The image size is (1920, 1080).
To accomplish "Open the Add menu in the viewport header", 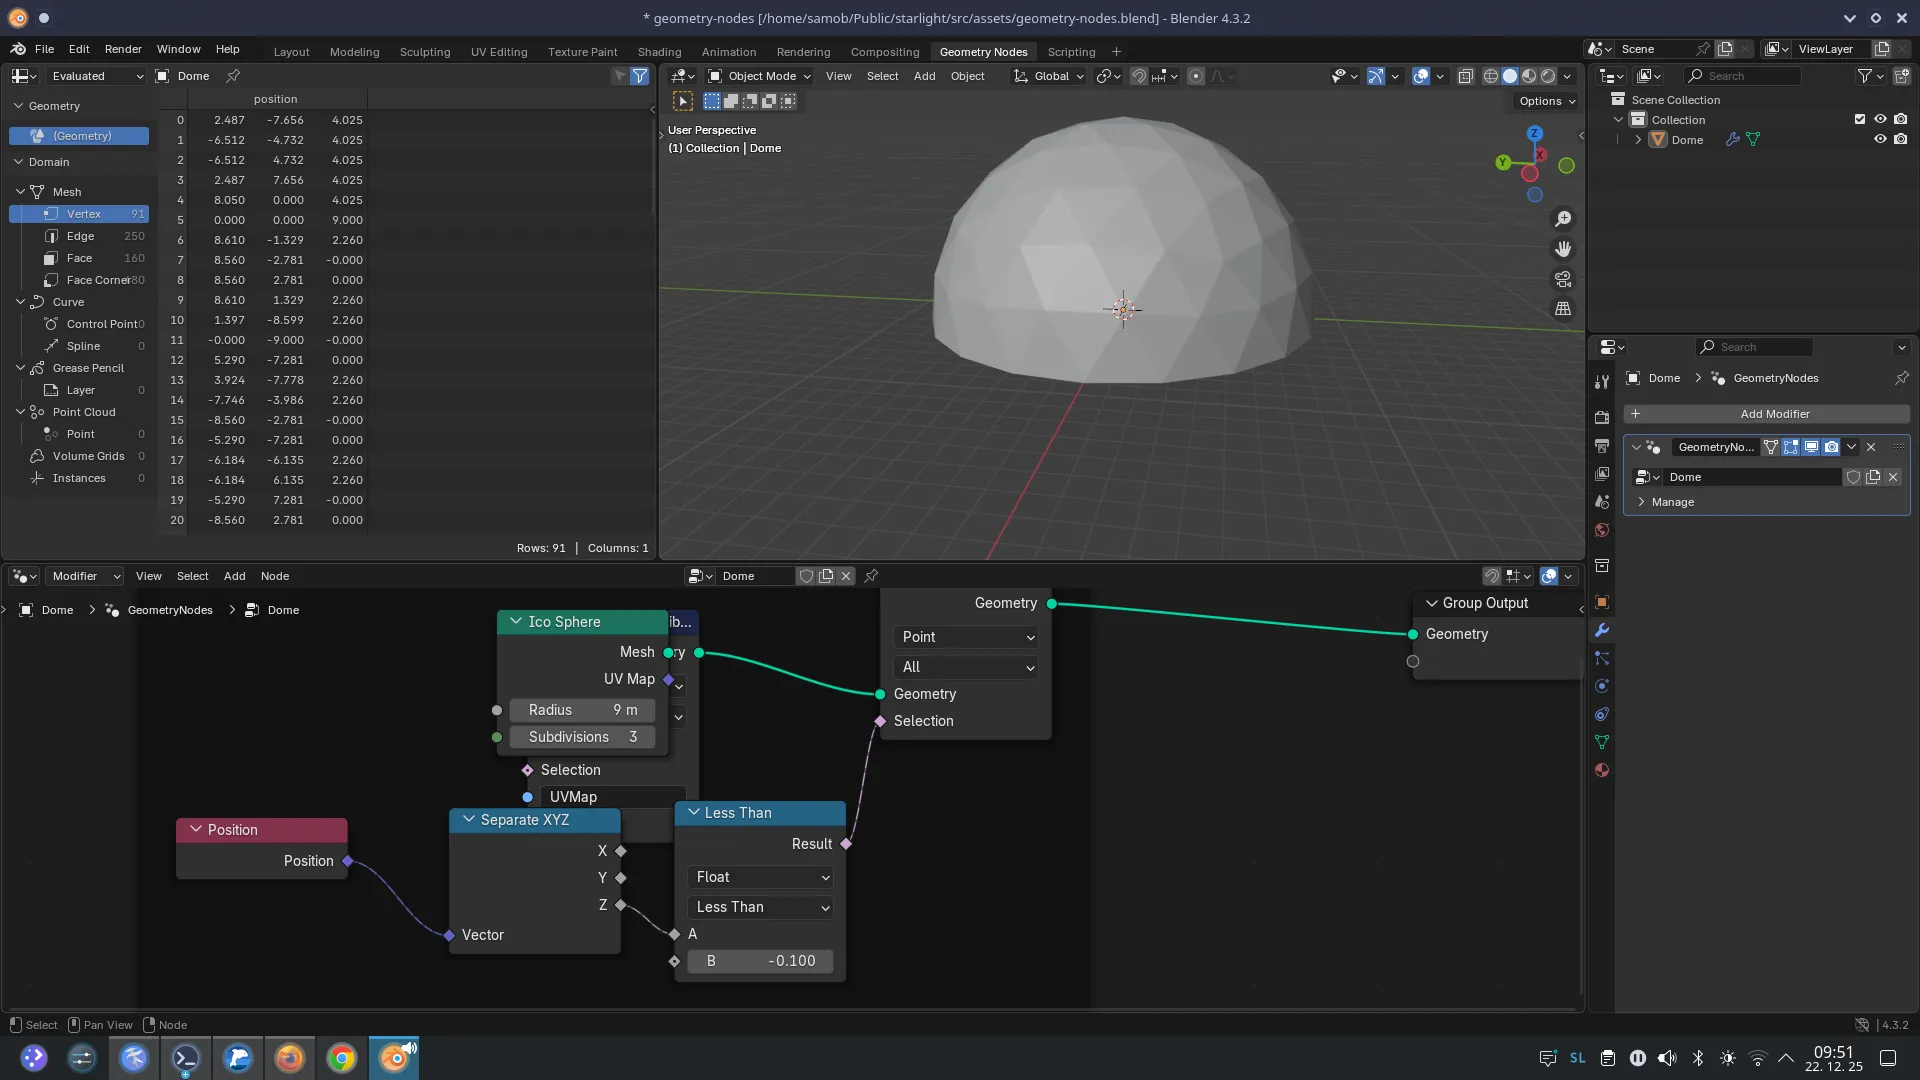I will pos(924,76).
